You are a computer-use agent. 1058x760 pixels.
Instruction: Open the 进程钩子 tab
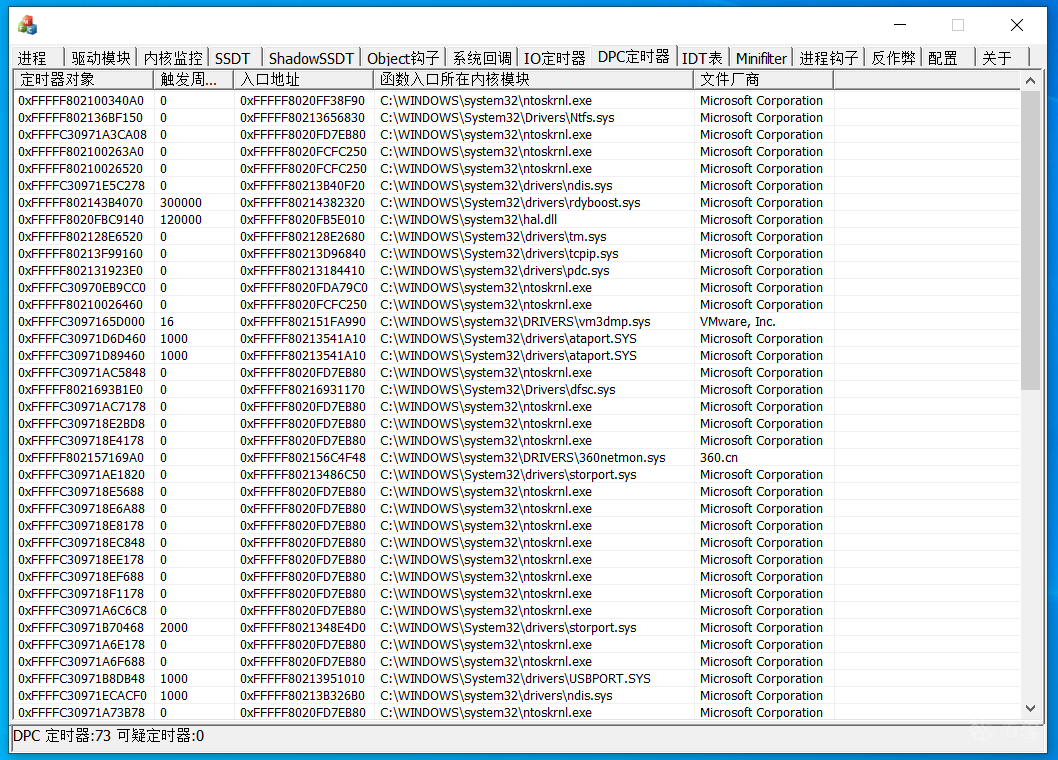coord(829,58)
